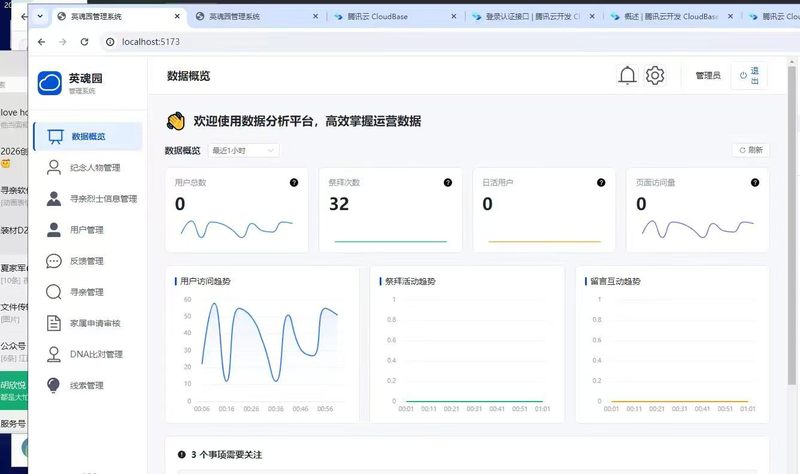Show help for 用户总数 card
800x474 pixels.
point(294,183)
